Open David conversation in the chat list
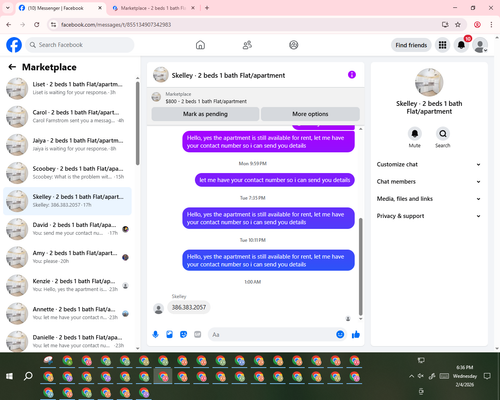The width and height of the screenshot is (500, 400). tap(67, 229)
